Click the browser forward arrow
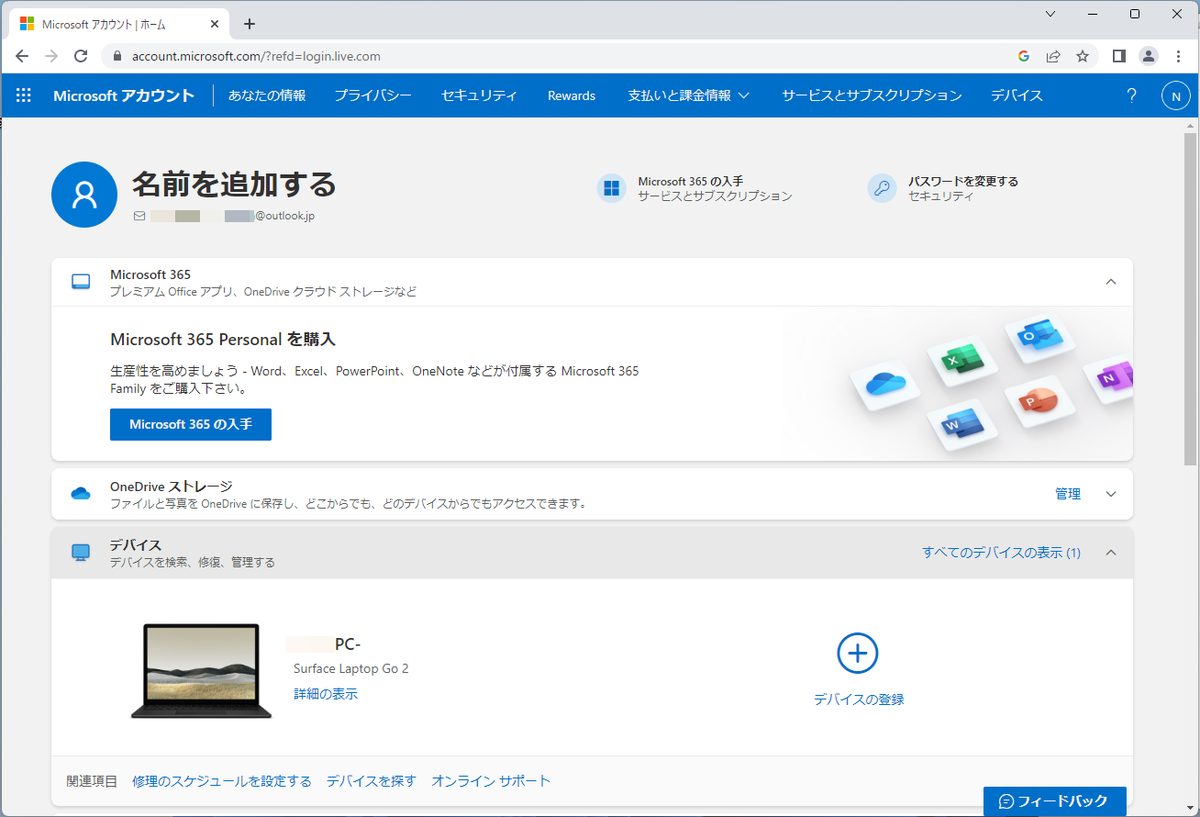 tap(51, 56)
